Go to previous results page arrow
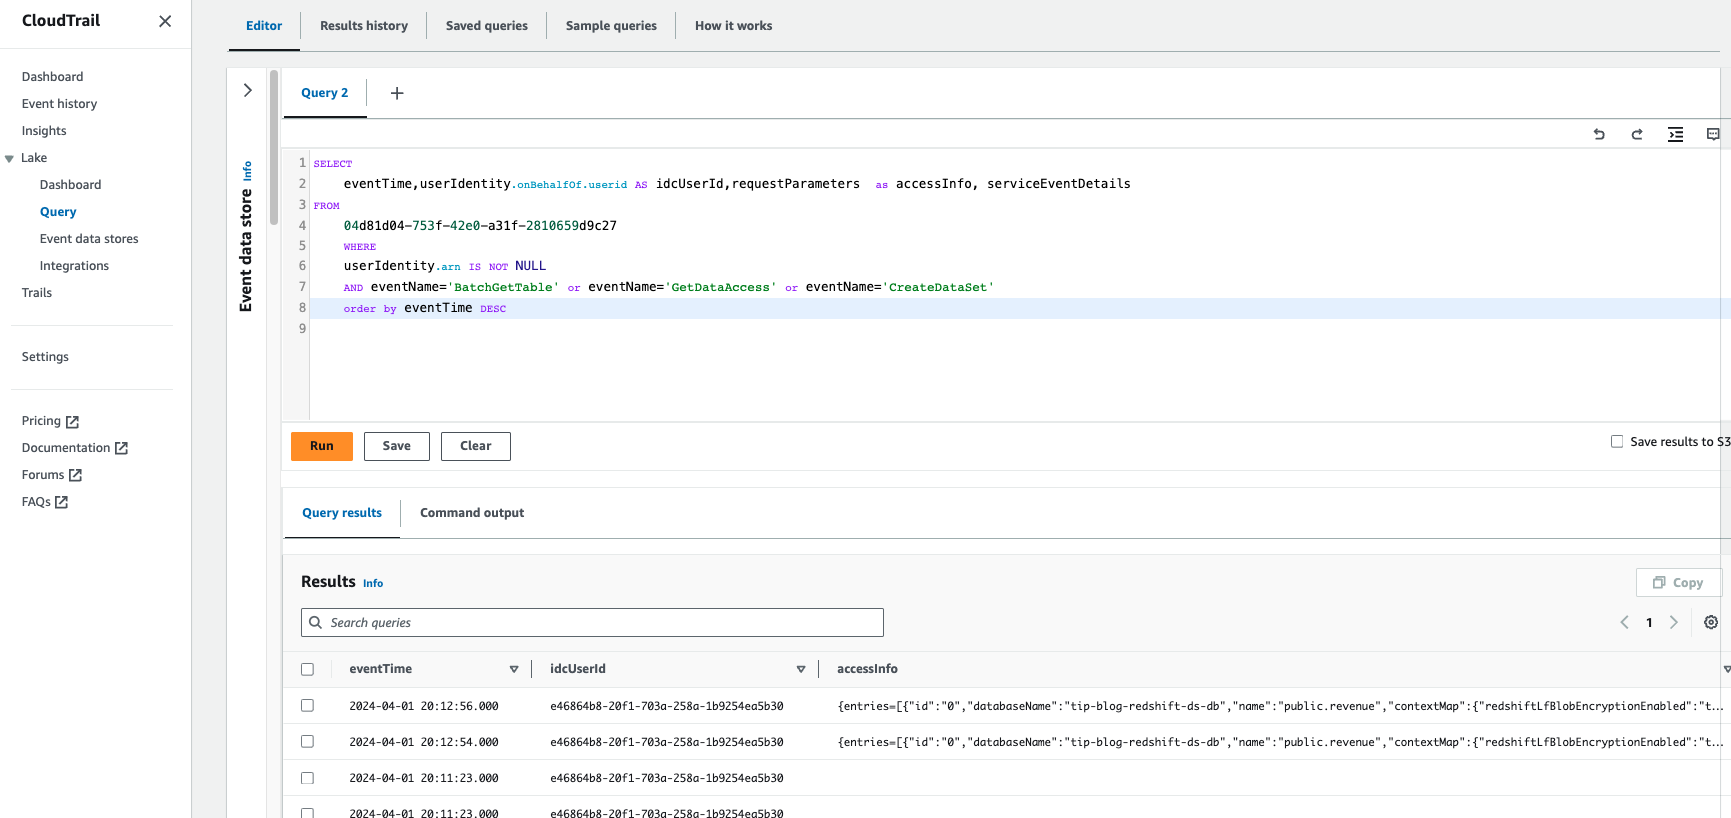 pos(1624,622)
